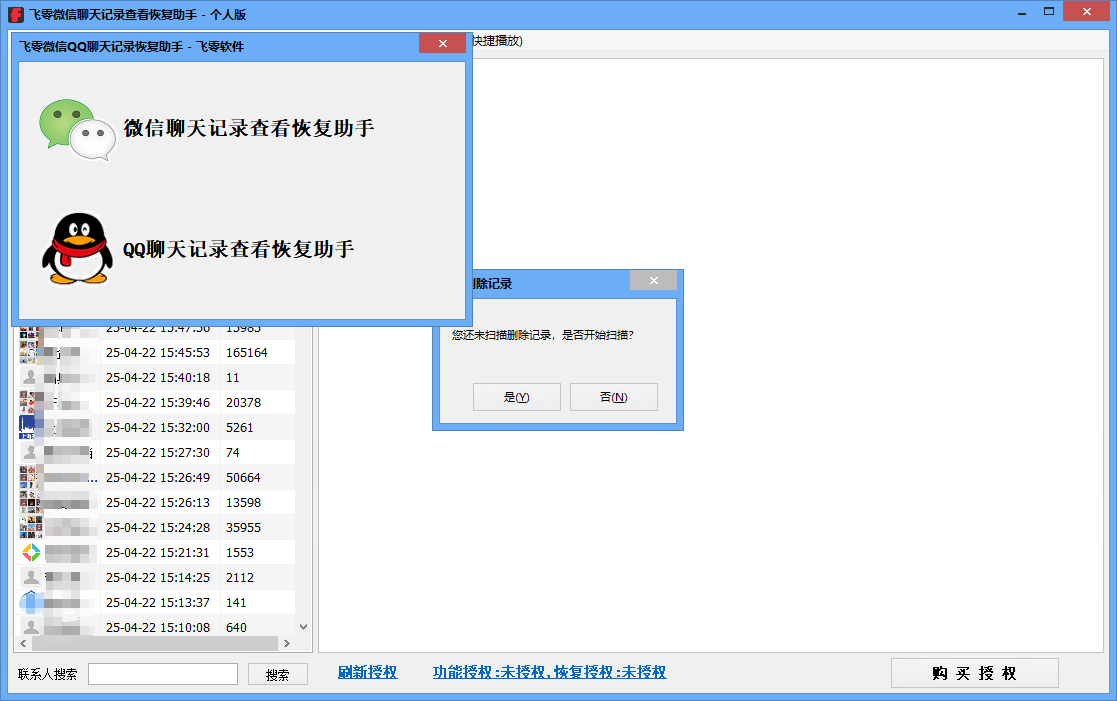The height and width of the screenshot is (701, 1117).
Task: Click message count 2112
Action: (x=240, y=577)
